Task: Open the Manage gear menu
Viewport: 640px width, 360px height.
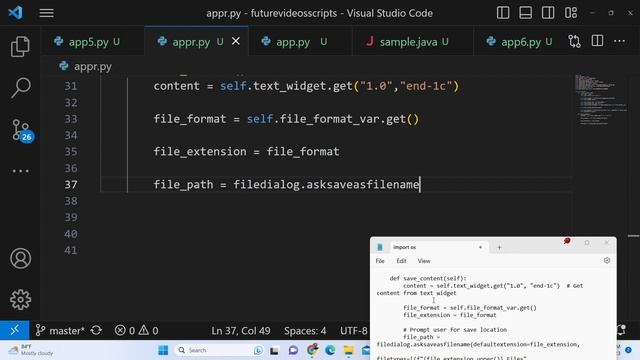Action: click(x=20, y=300)
